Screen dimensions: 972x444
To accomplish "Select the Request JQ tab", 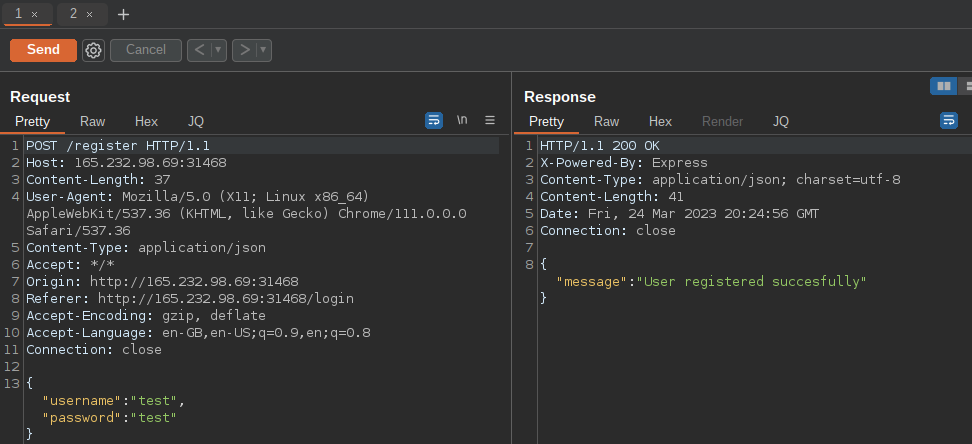I will tap(196, 122).
